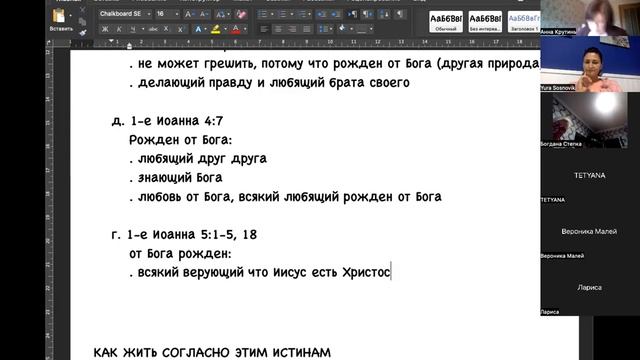Expand numbering style arrow

click(291, 14)
